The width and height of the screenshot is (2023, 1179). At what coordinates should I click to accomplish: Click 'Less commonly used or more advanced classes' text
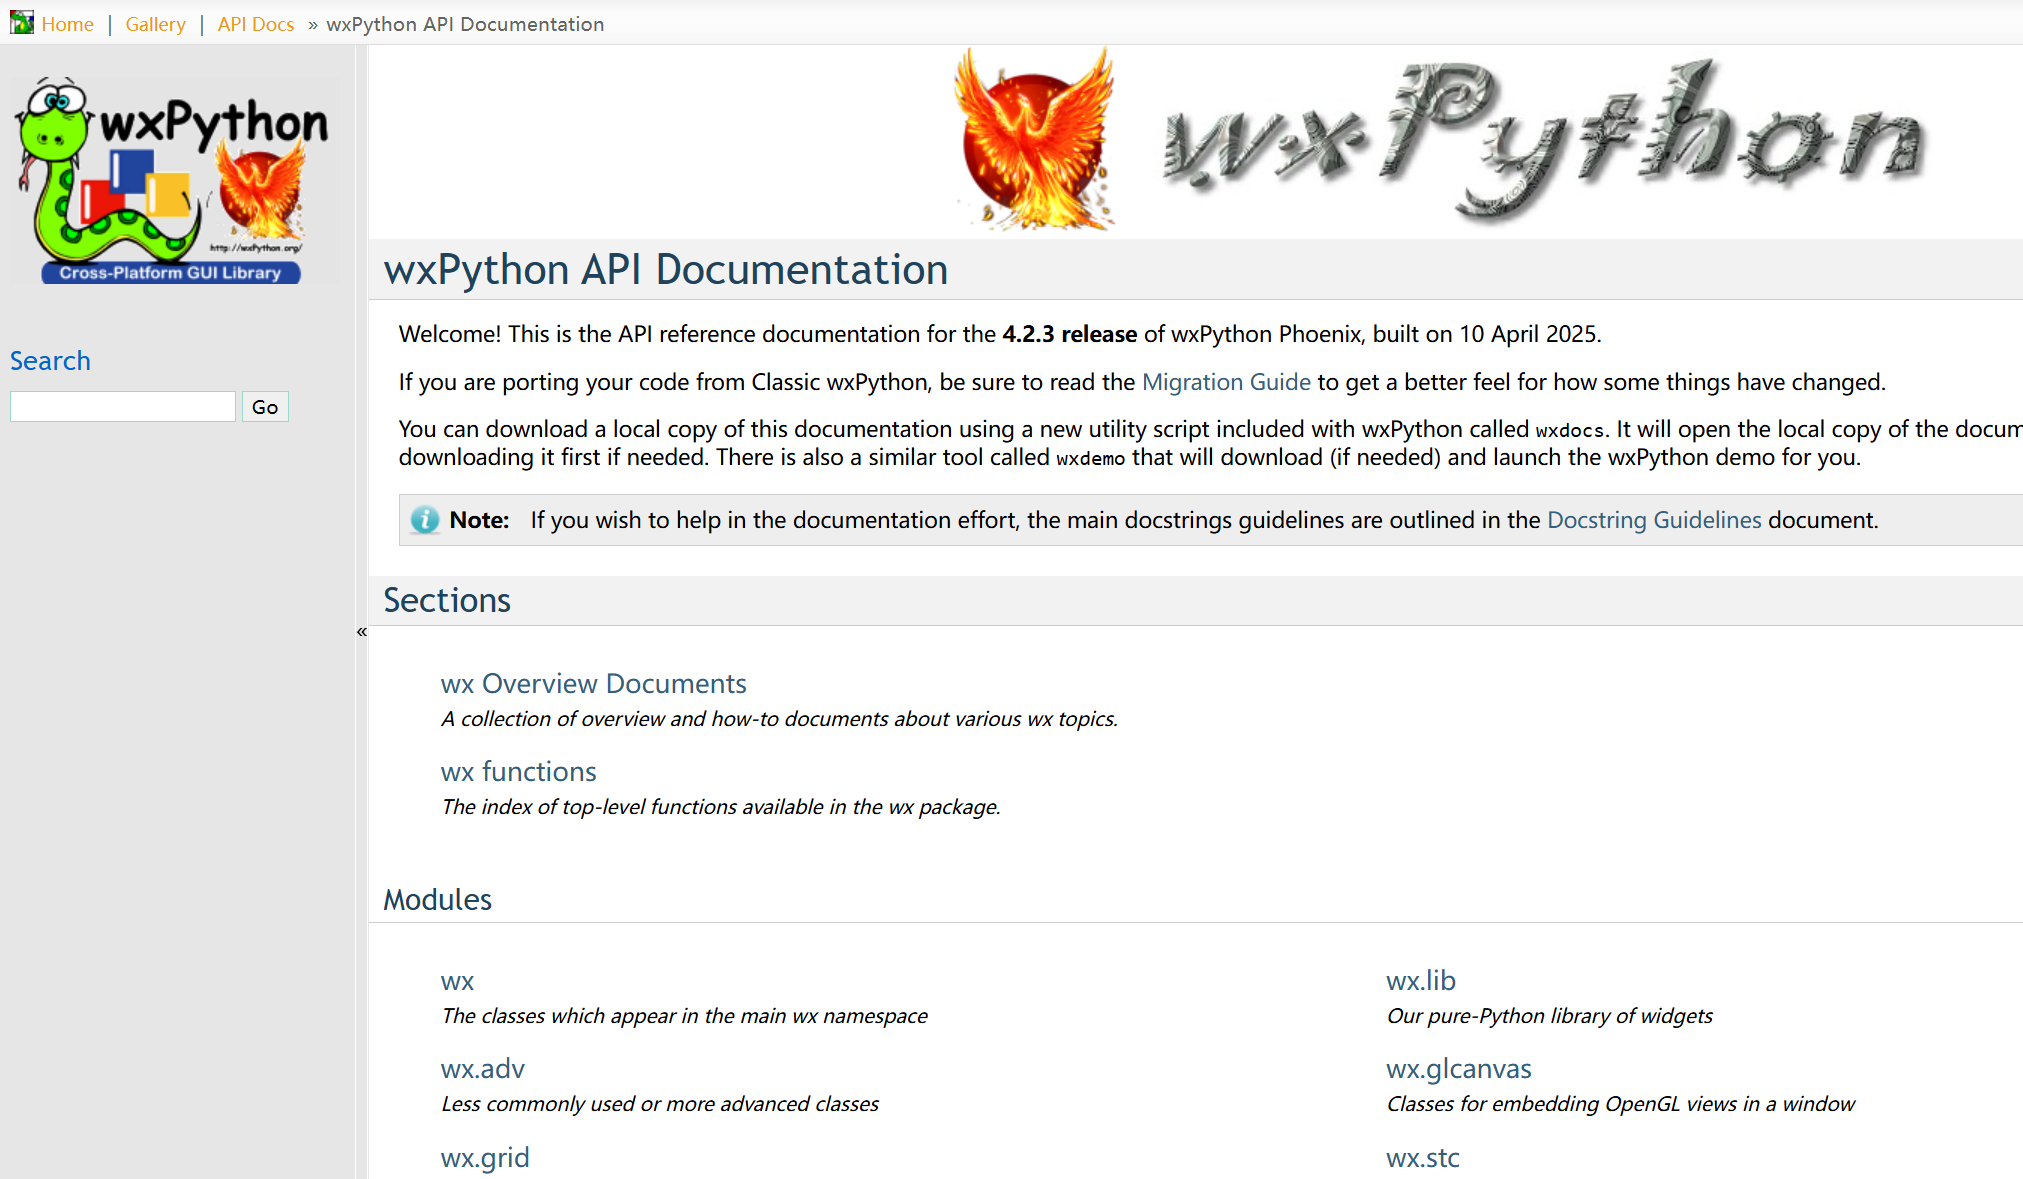click(x=660, y=1104)
